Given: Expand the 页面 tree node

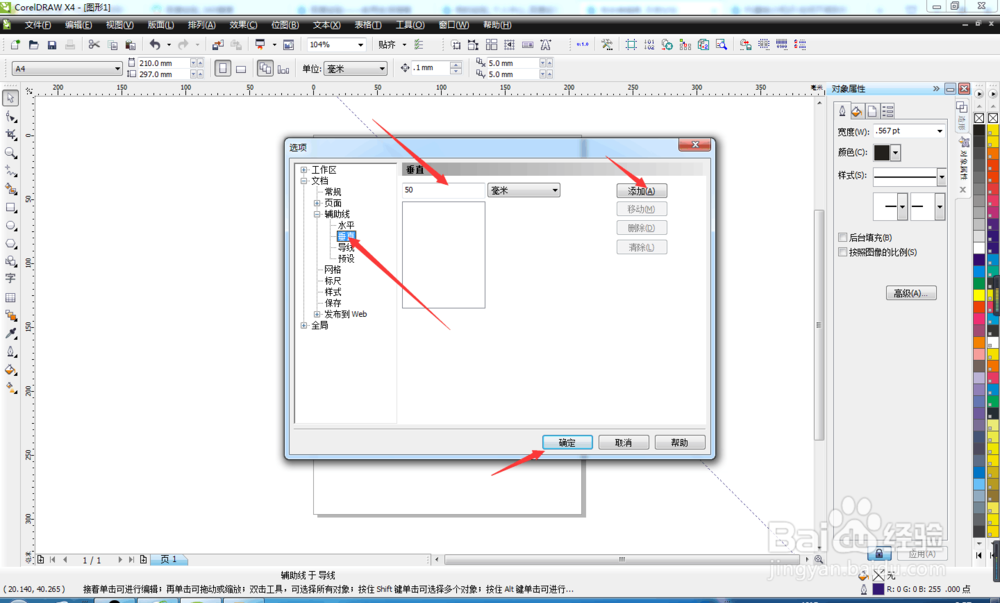Looking at the screenshot, I should [x=317, y=203].
